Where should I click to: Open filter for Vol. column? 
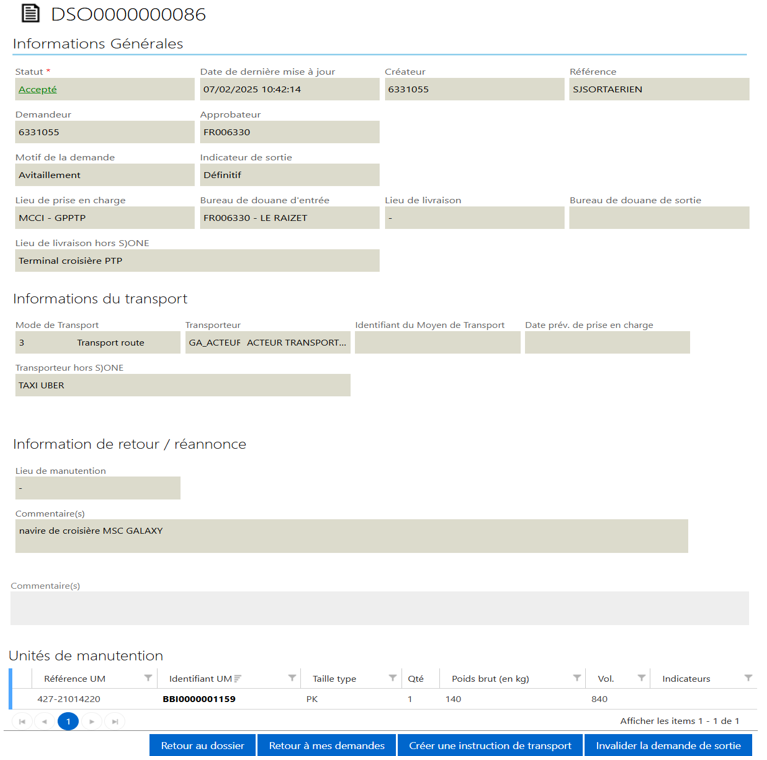click(639, 678)
